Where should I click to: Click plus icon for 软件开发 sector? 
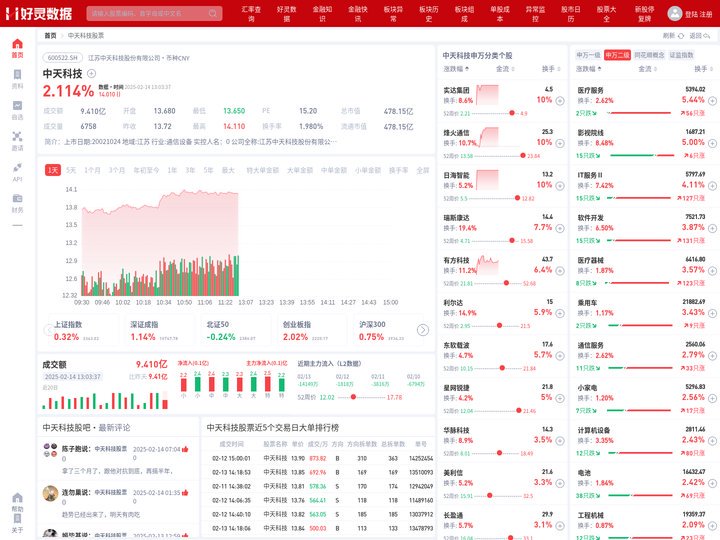tap(712, 228)
